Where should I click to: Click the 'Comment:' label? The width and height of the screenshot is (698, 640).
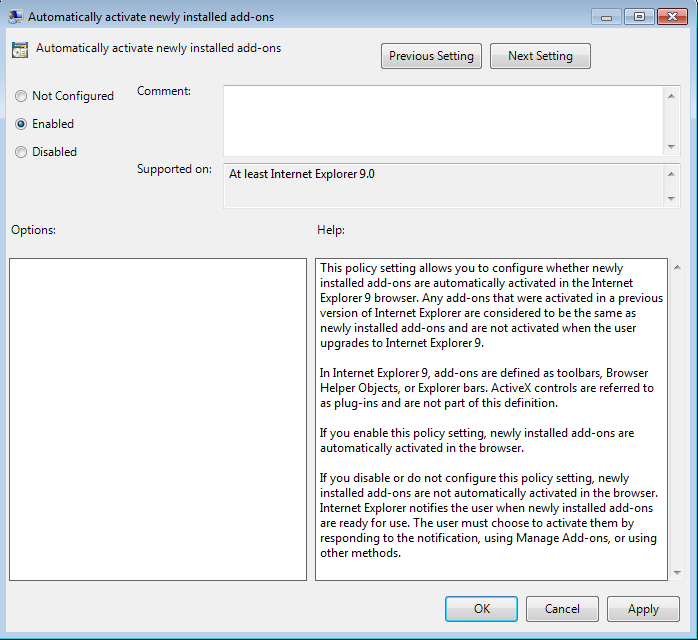[164, 91]
